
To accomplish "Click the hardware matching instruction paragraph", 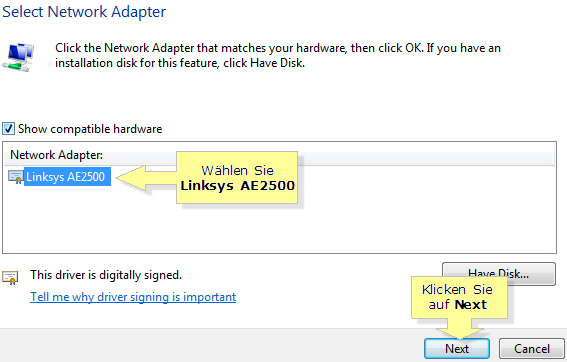I will pyautogui.click(x=278, y=55).
